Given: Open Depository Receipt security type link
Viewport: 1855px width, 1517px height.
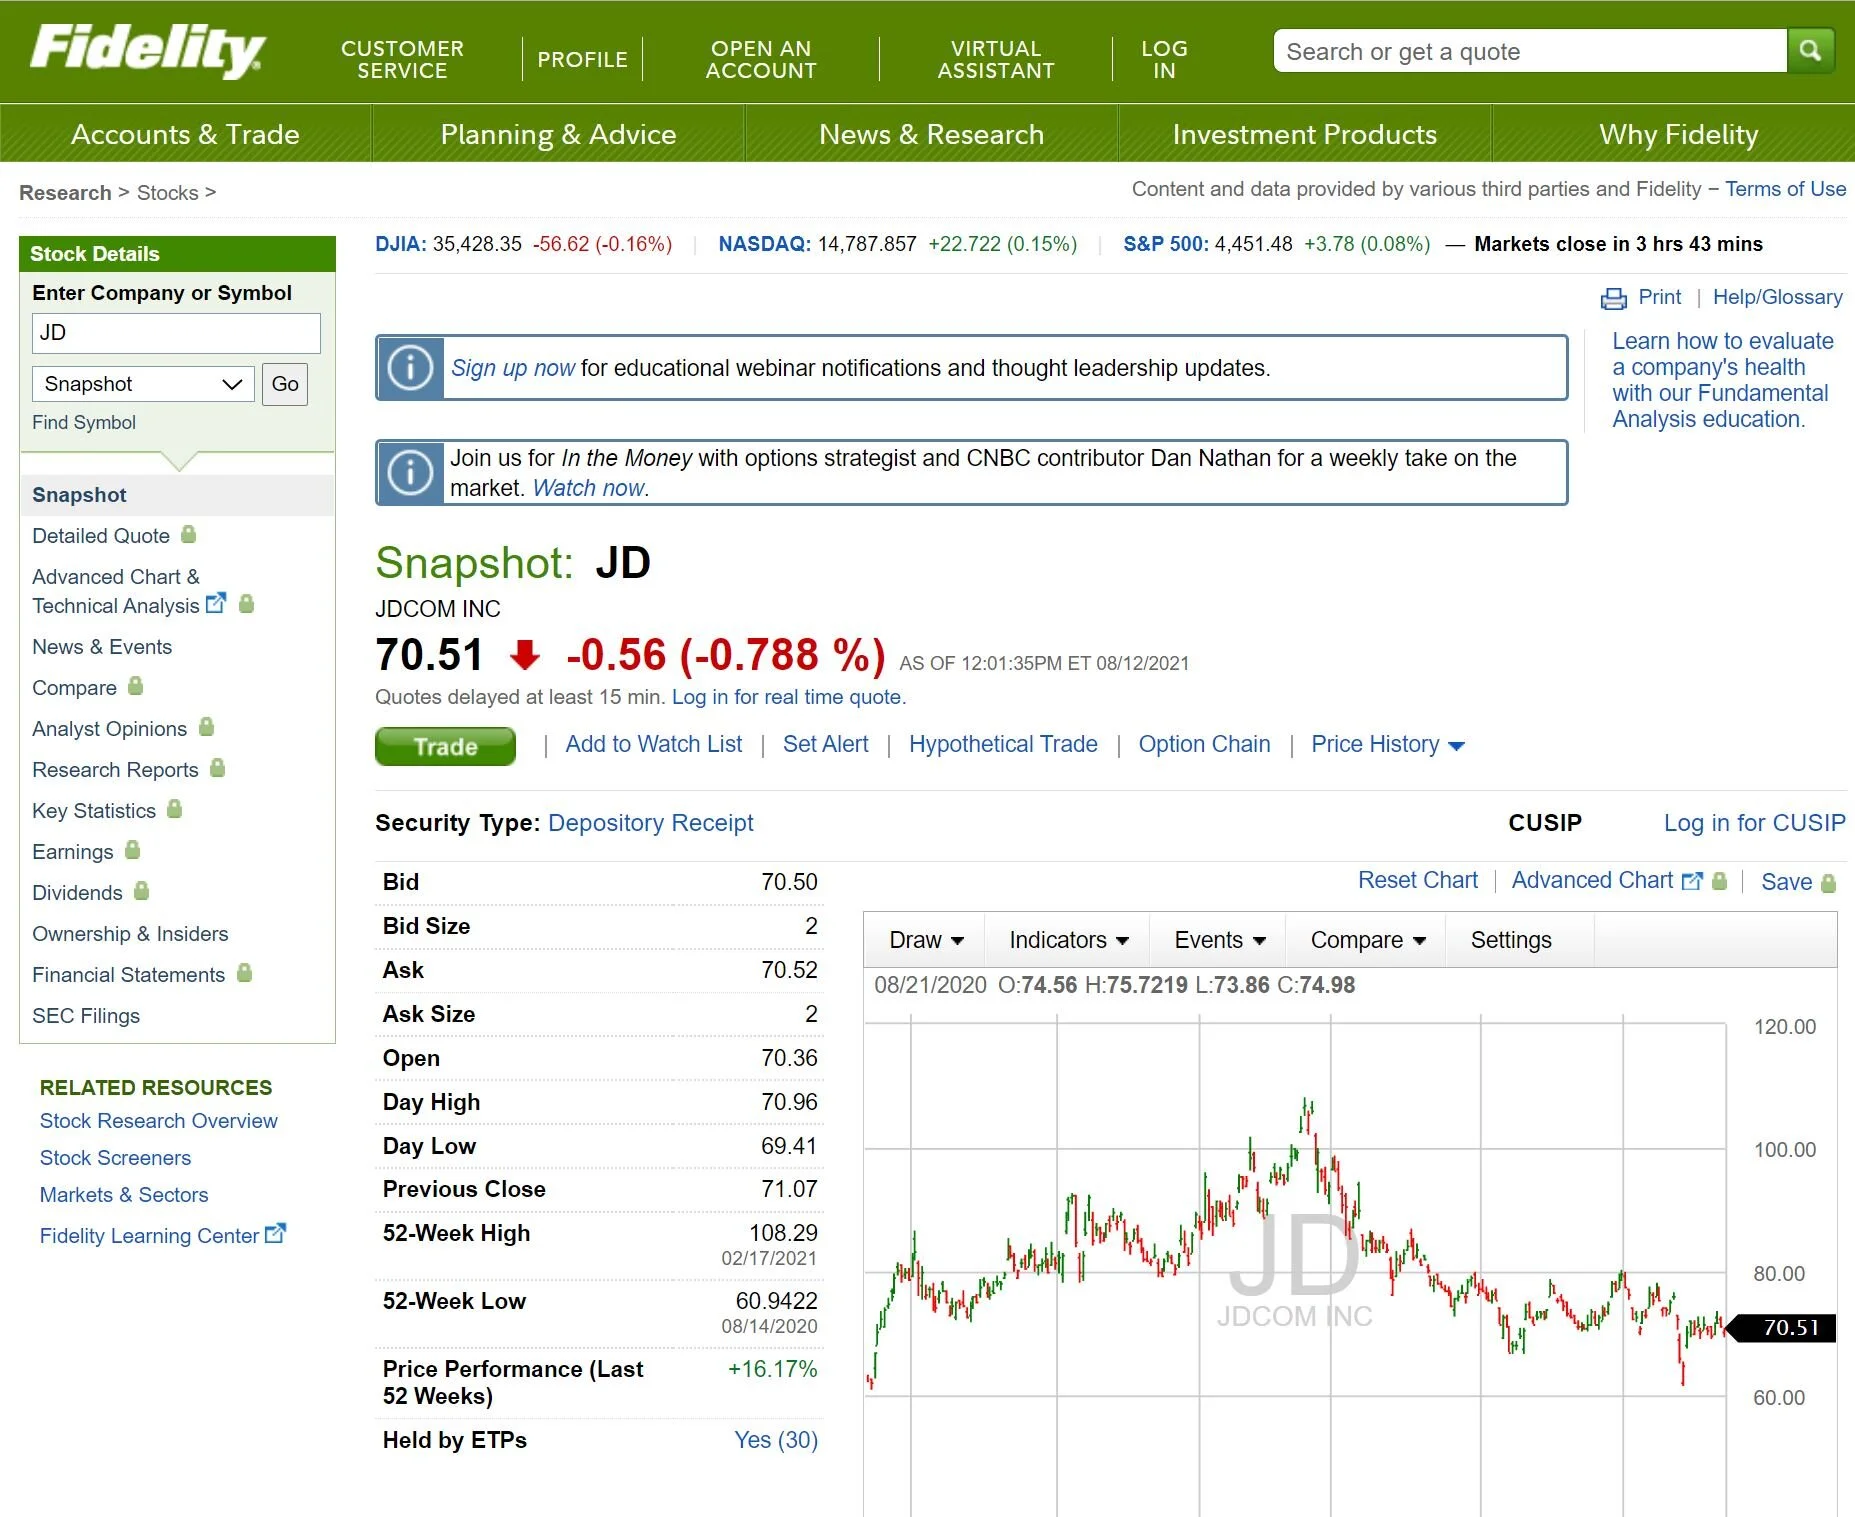Looking at the screenshot, I should 650,823.
